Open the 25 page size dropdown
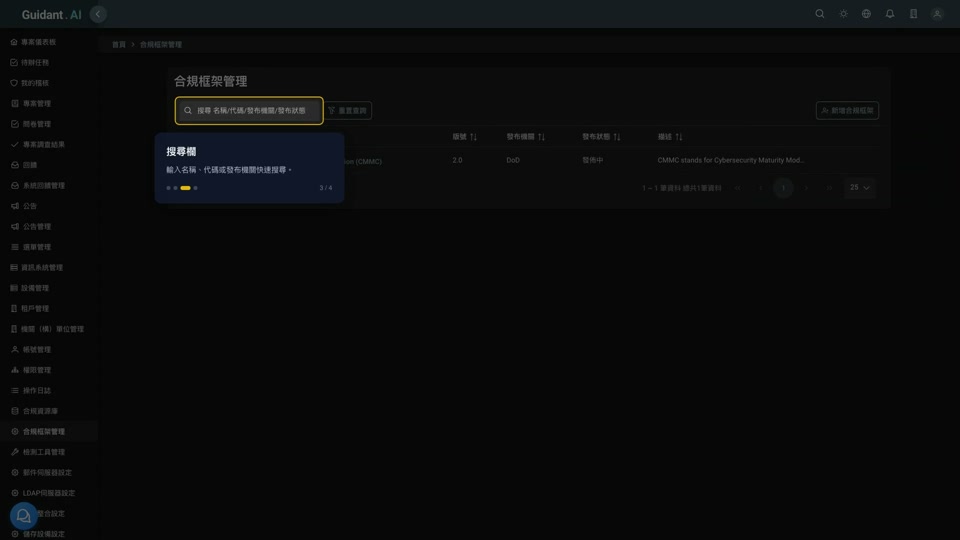Viewport: 960px width, 540px height. (x=860, y=187)
